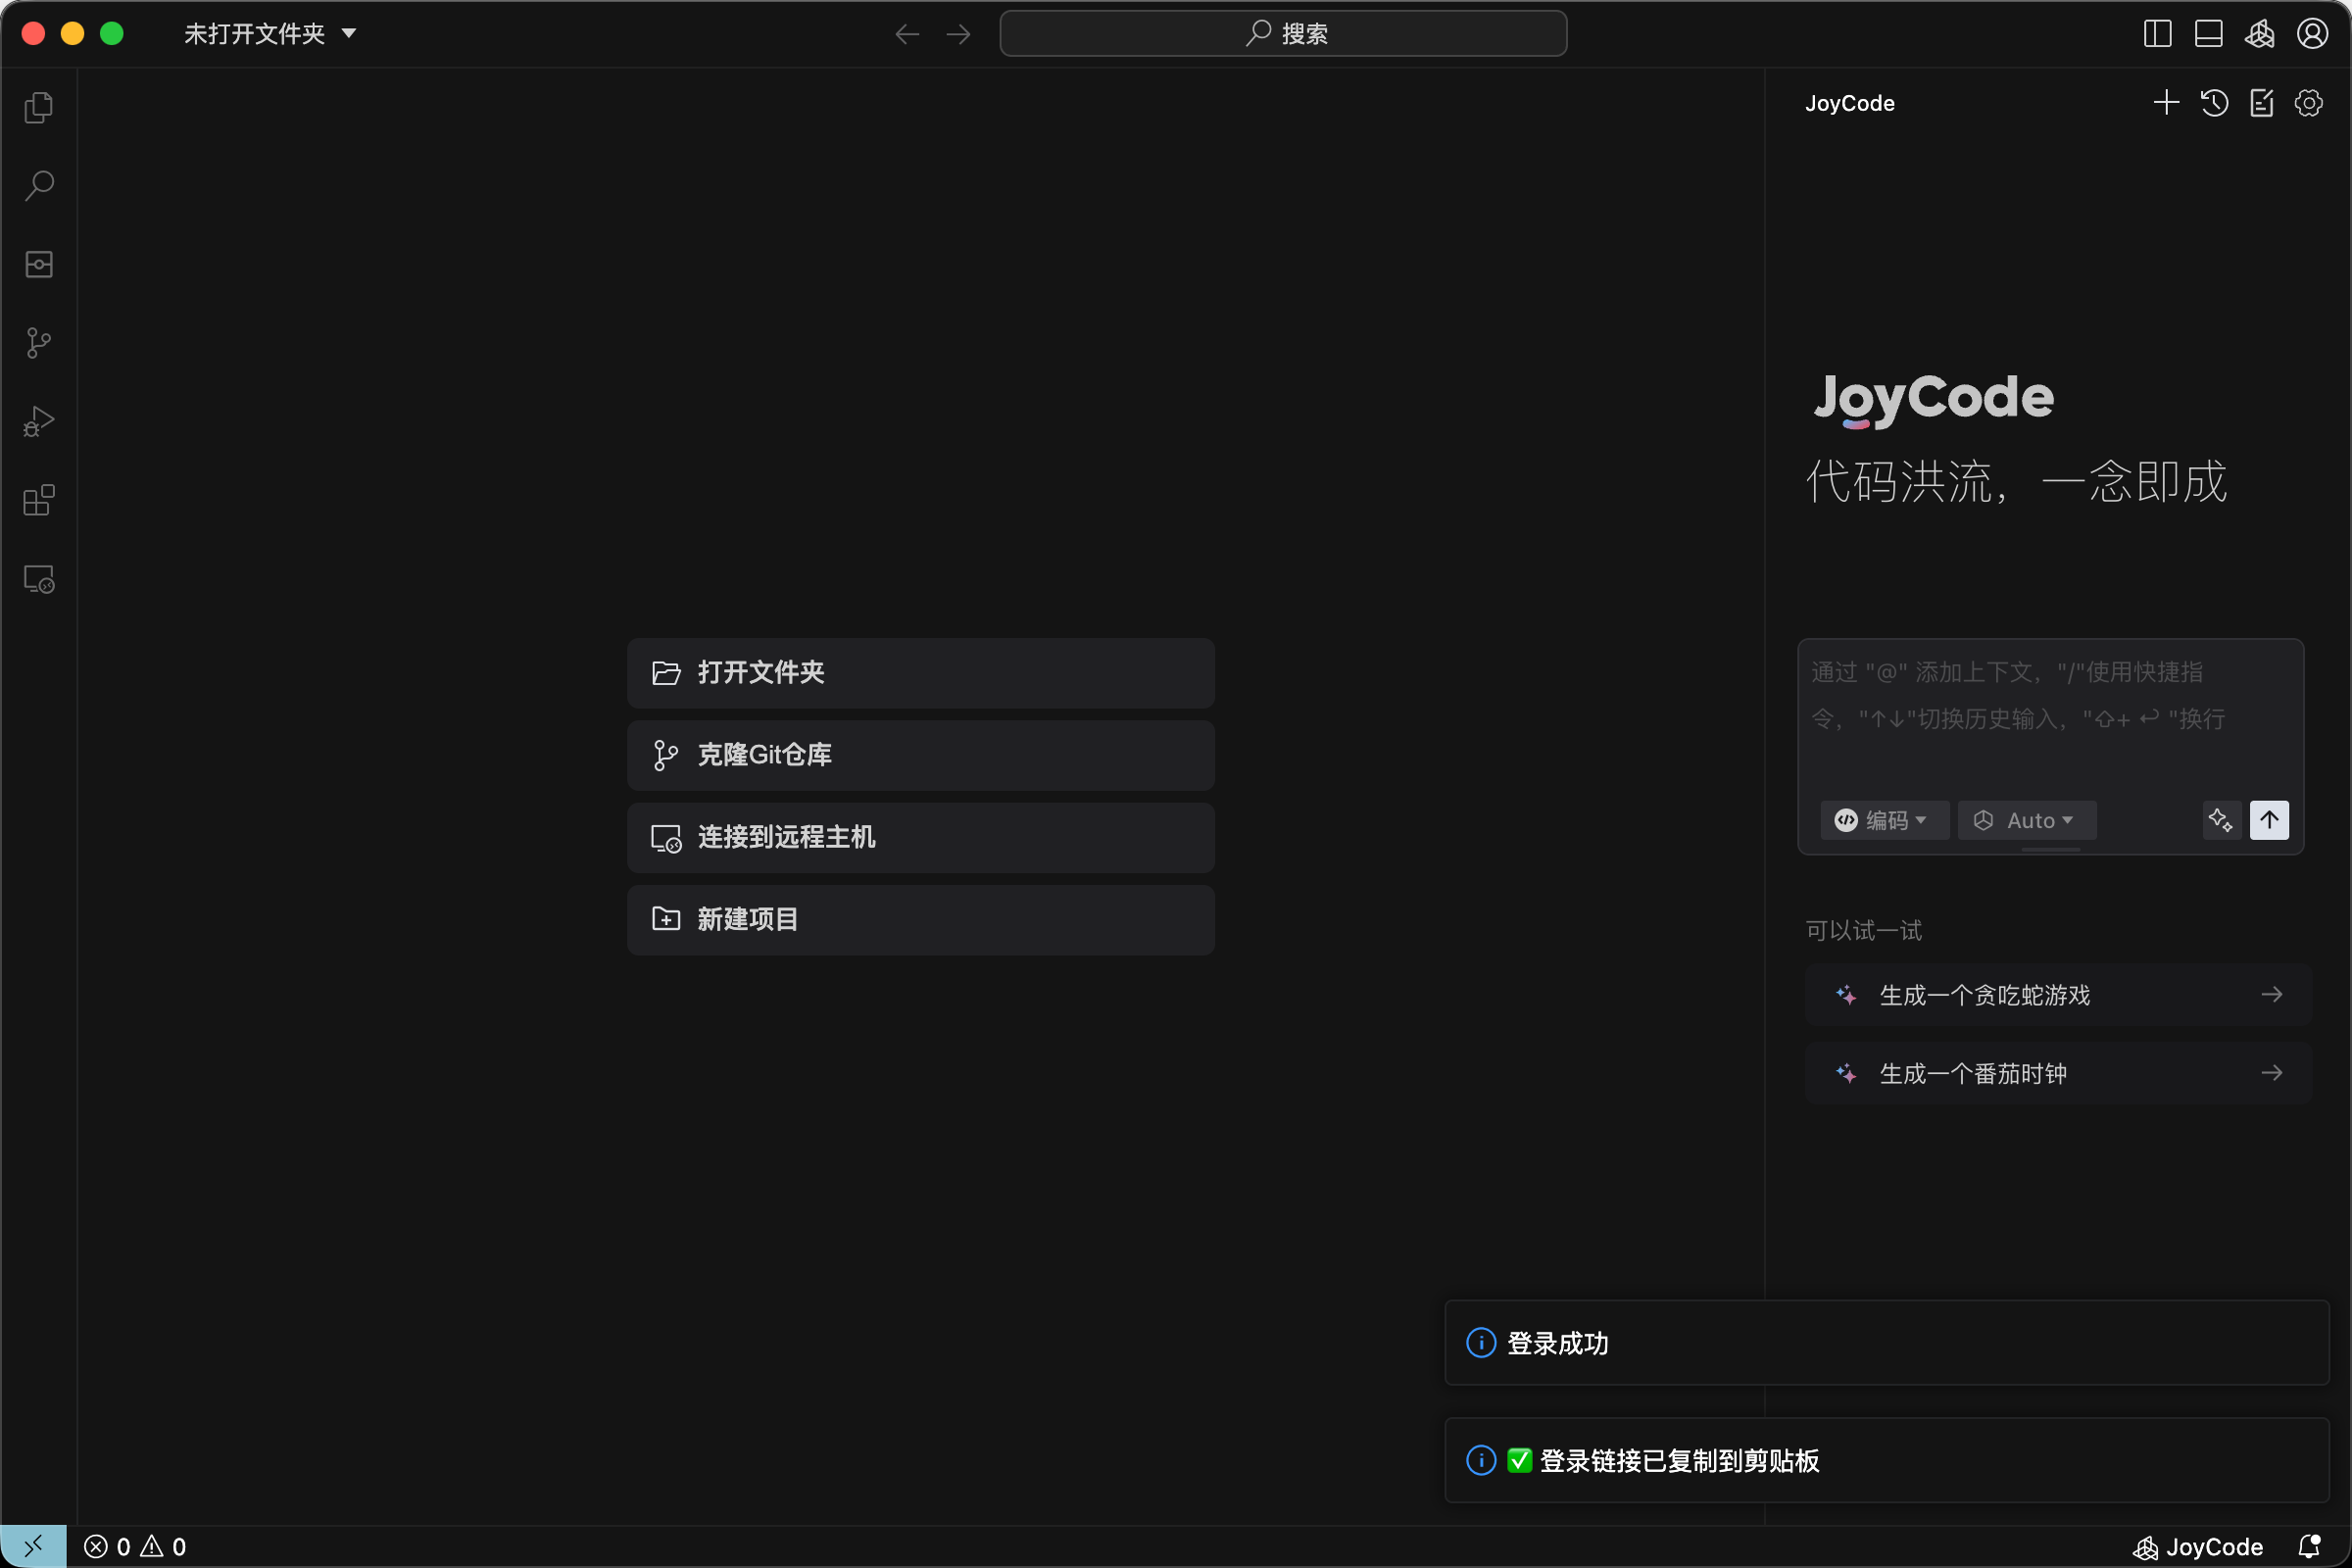This screenshot has height=1568, width=2352.
Task: Open Run and Debug view
Action: [39, 422]
